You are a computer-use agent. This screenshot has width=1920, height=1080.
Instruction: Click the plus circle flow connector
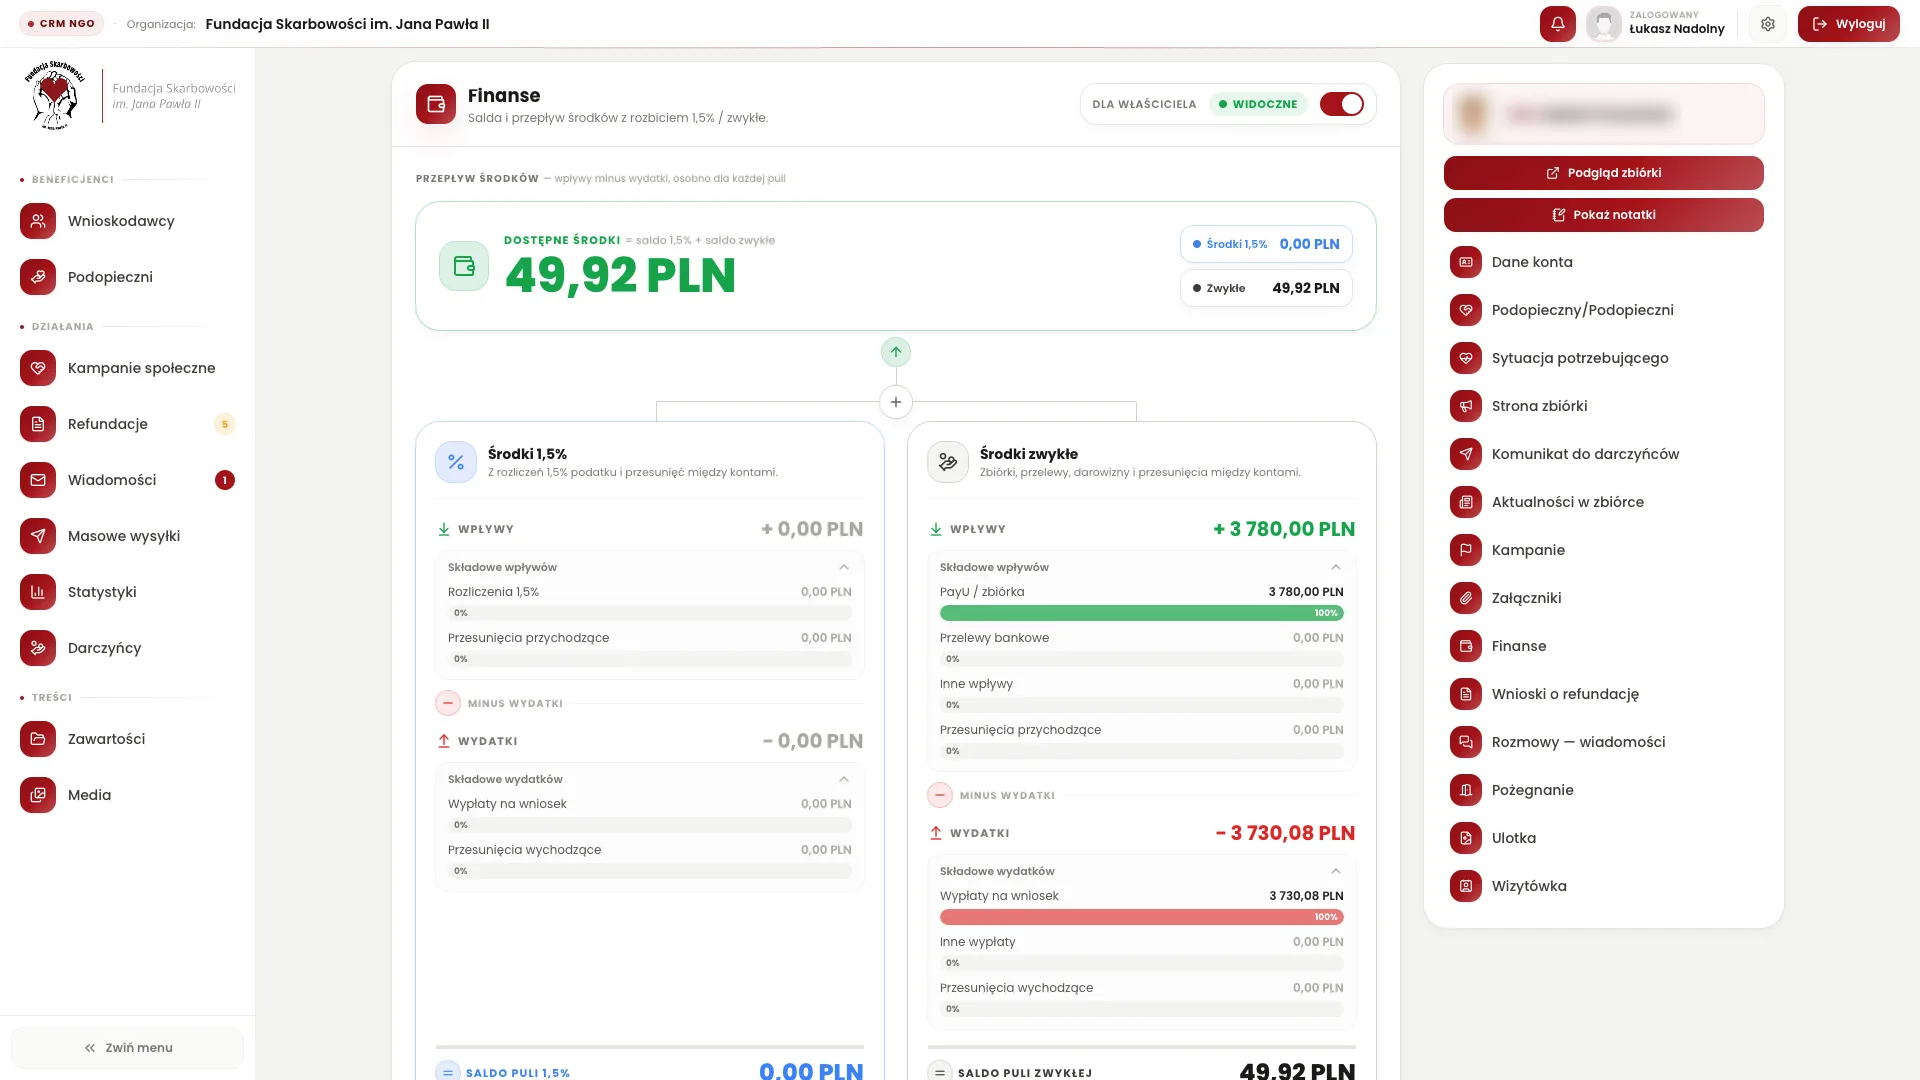point(896,402)
